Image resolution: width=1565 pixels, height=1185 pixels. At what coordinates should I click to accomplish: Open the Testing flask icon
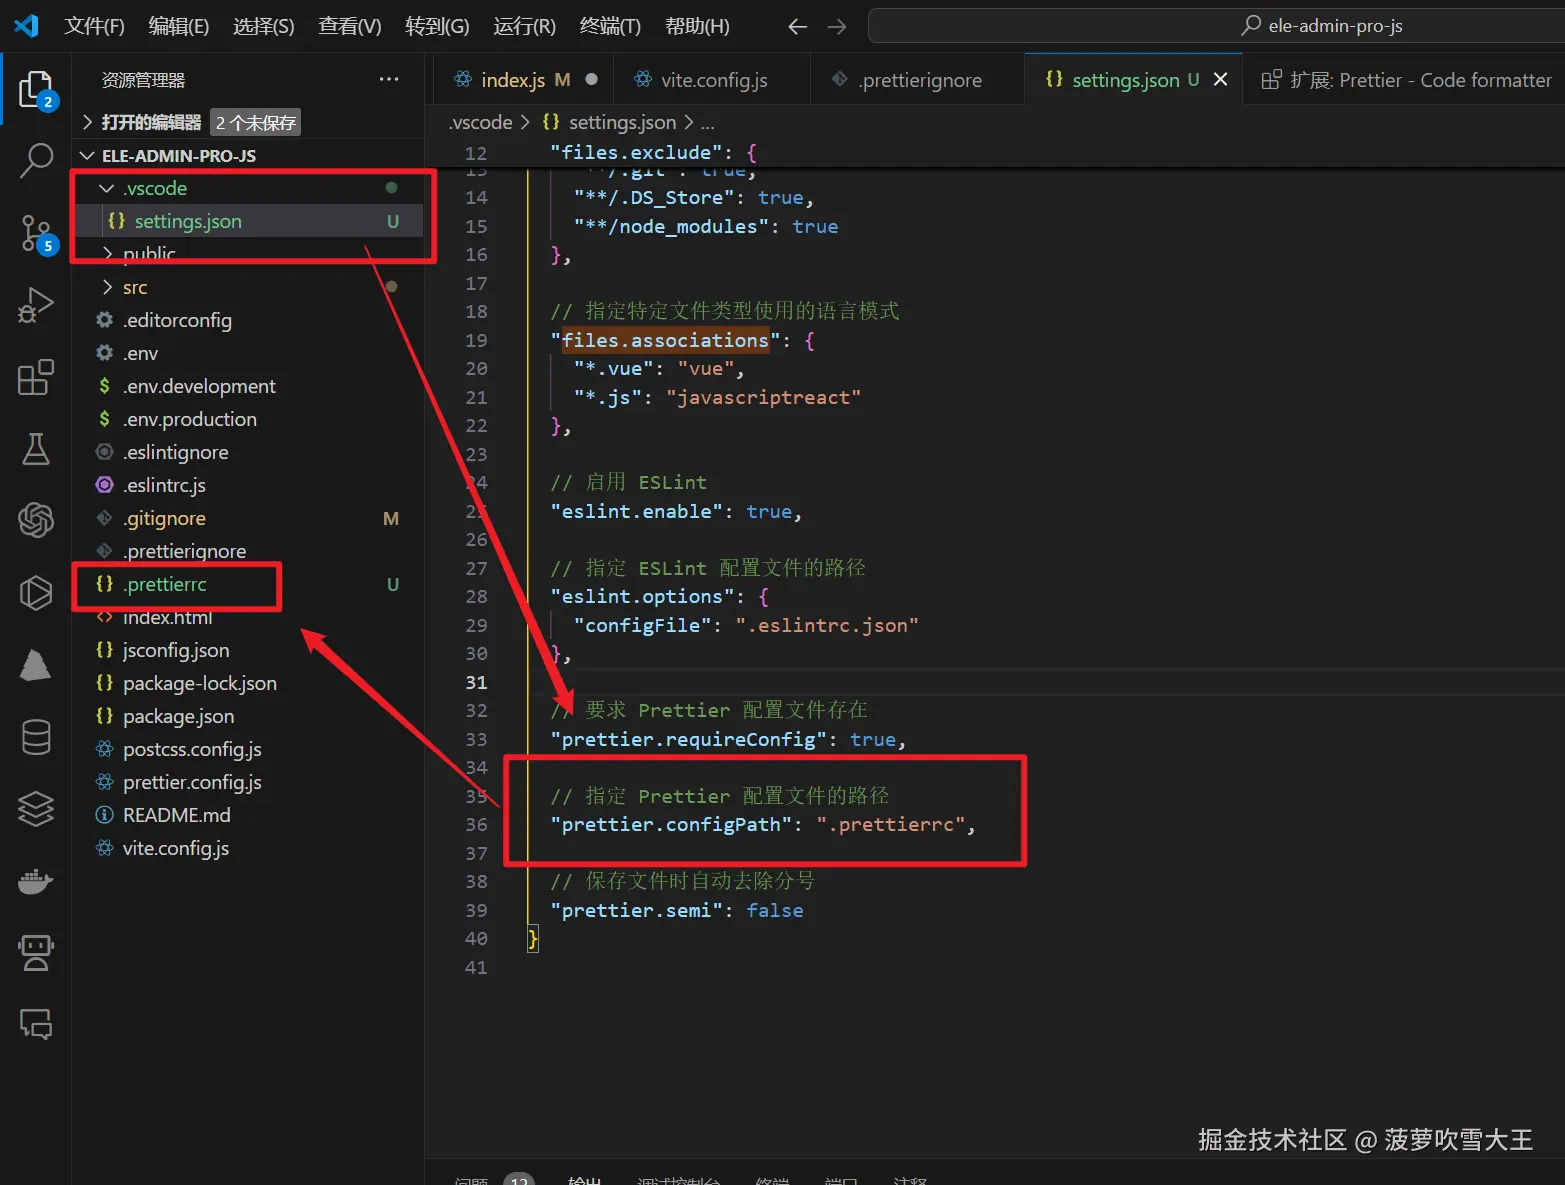36,449
